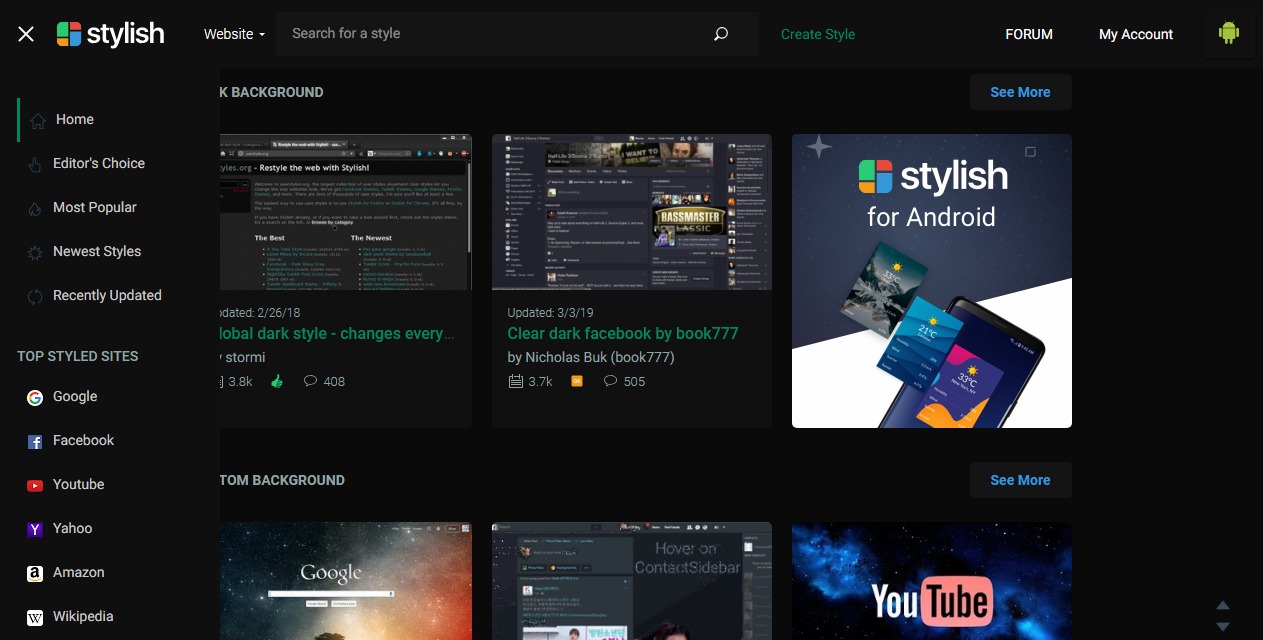Click the Most Popular flame icon
The width and height of the screenshot is (1263, 640).
coord(35,208)
